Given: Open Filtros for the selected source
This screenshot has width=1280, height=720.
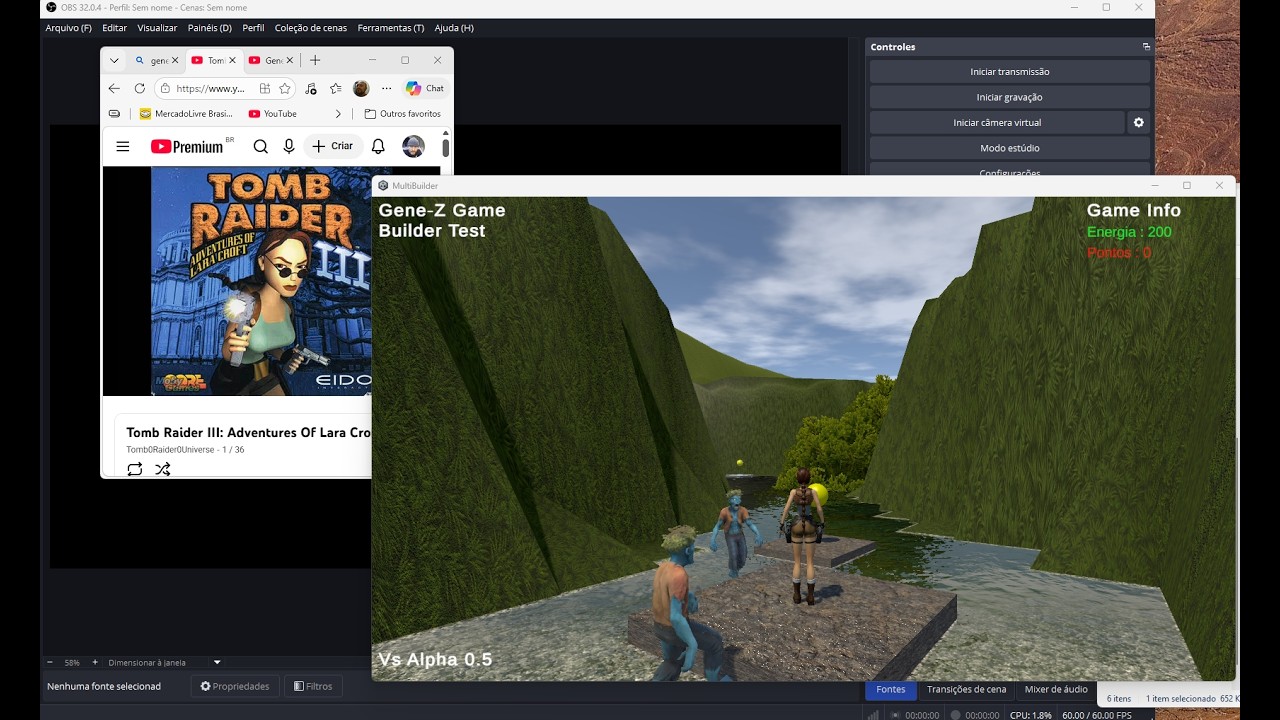Looking at the screenshot, I should 313,686.
